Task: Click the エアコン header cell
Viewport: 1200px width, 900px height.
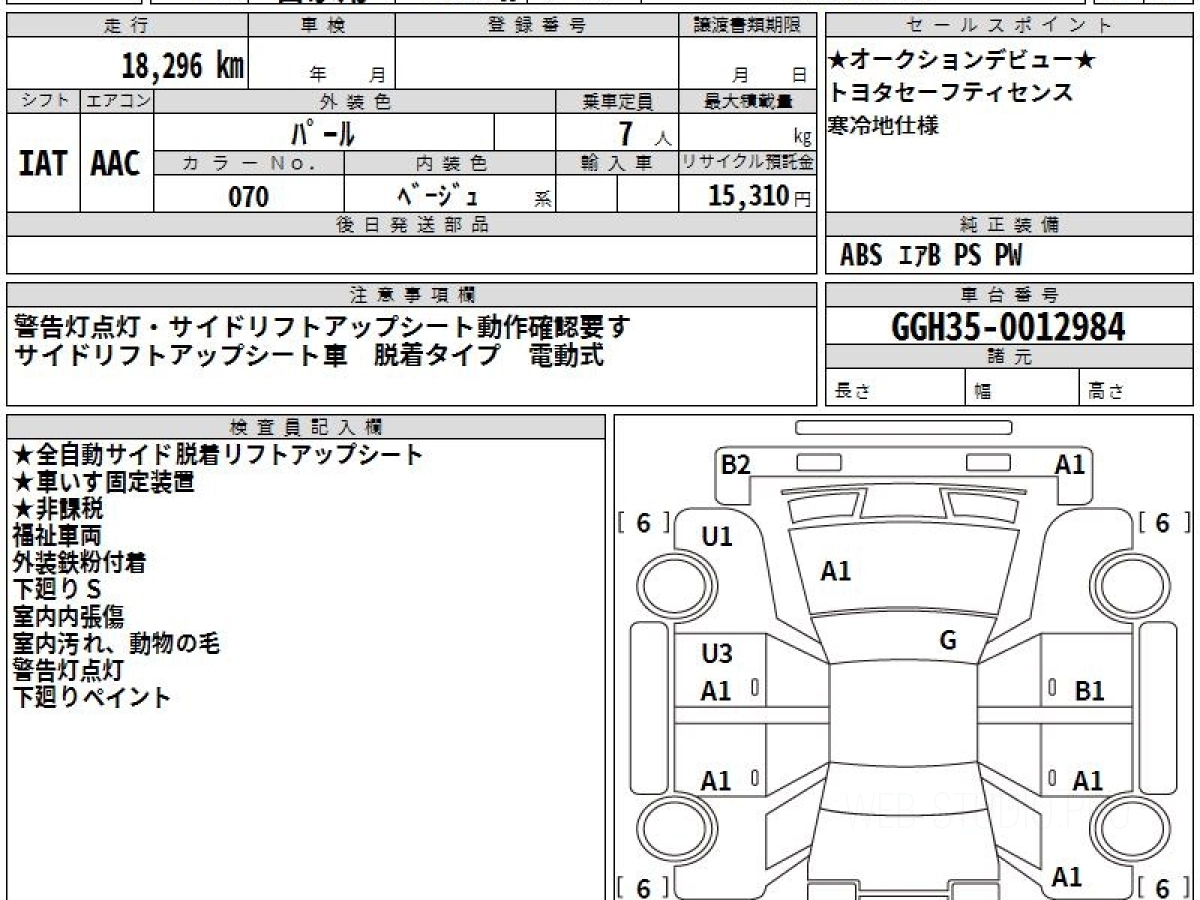Action: tap(117, 101)
